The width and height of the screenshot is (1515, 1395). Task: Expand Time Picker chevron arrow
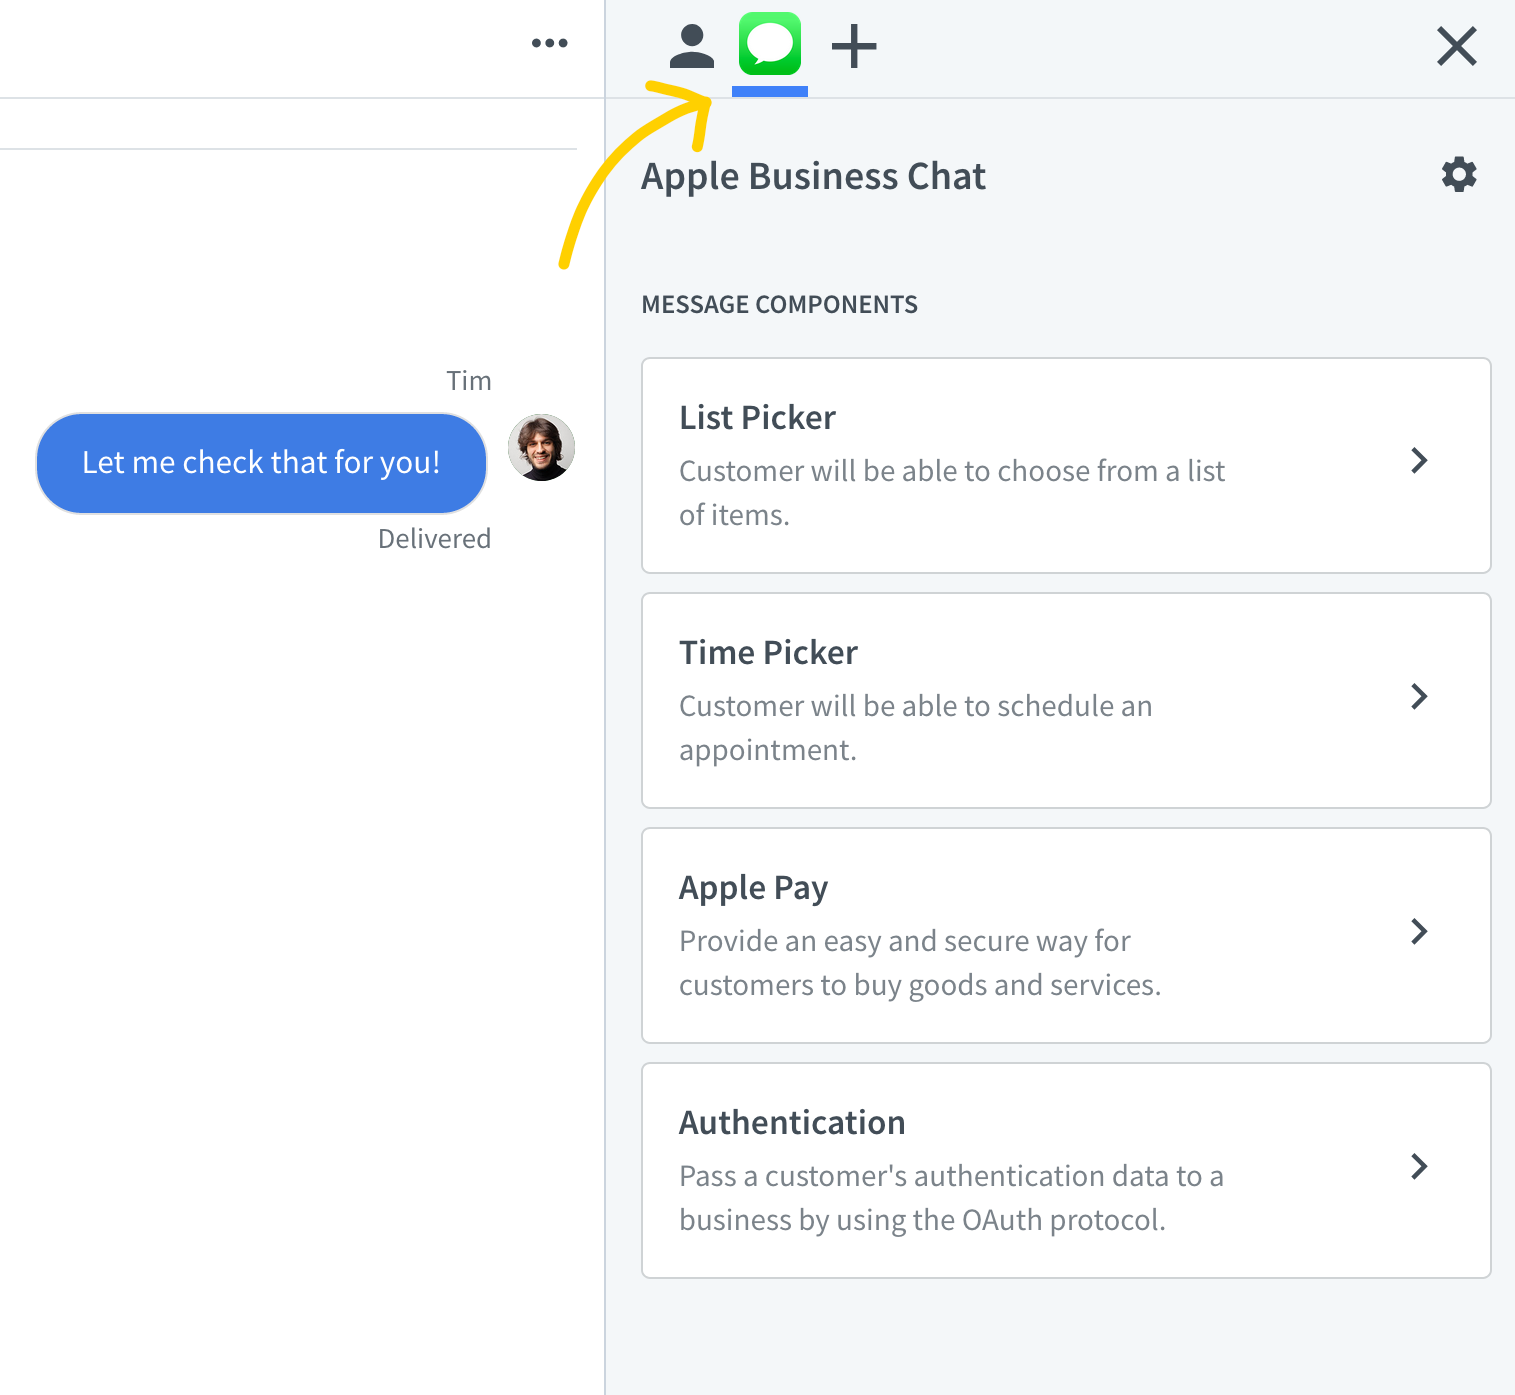[1419, 696]
